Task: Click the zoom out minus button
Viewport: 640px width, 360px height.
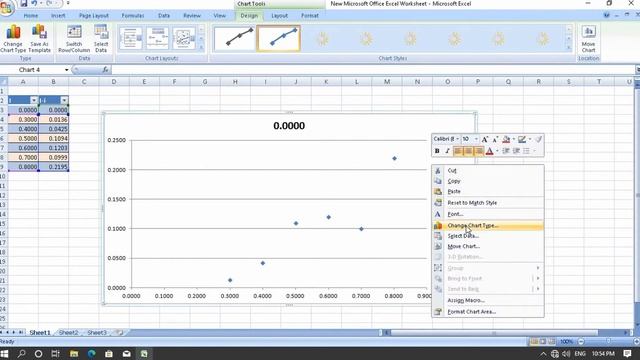Action: pos(581,341)
